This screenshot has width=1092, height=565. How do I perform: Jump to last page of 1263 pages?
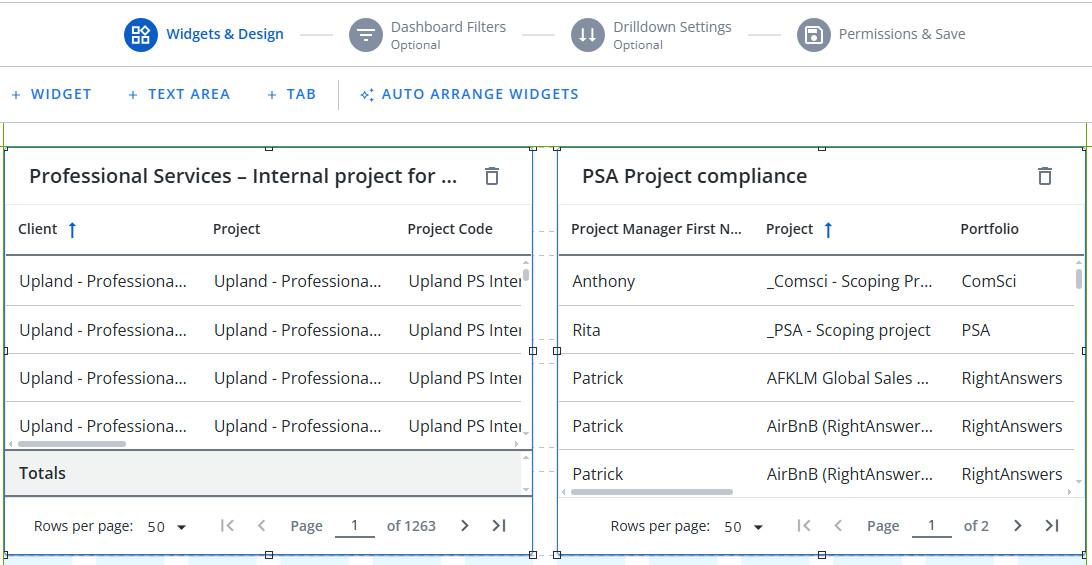click(499, 526)
